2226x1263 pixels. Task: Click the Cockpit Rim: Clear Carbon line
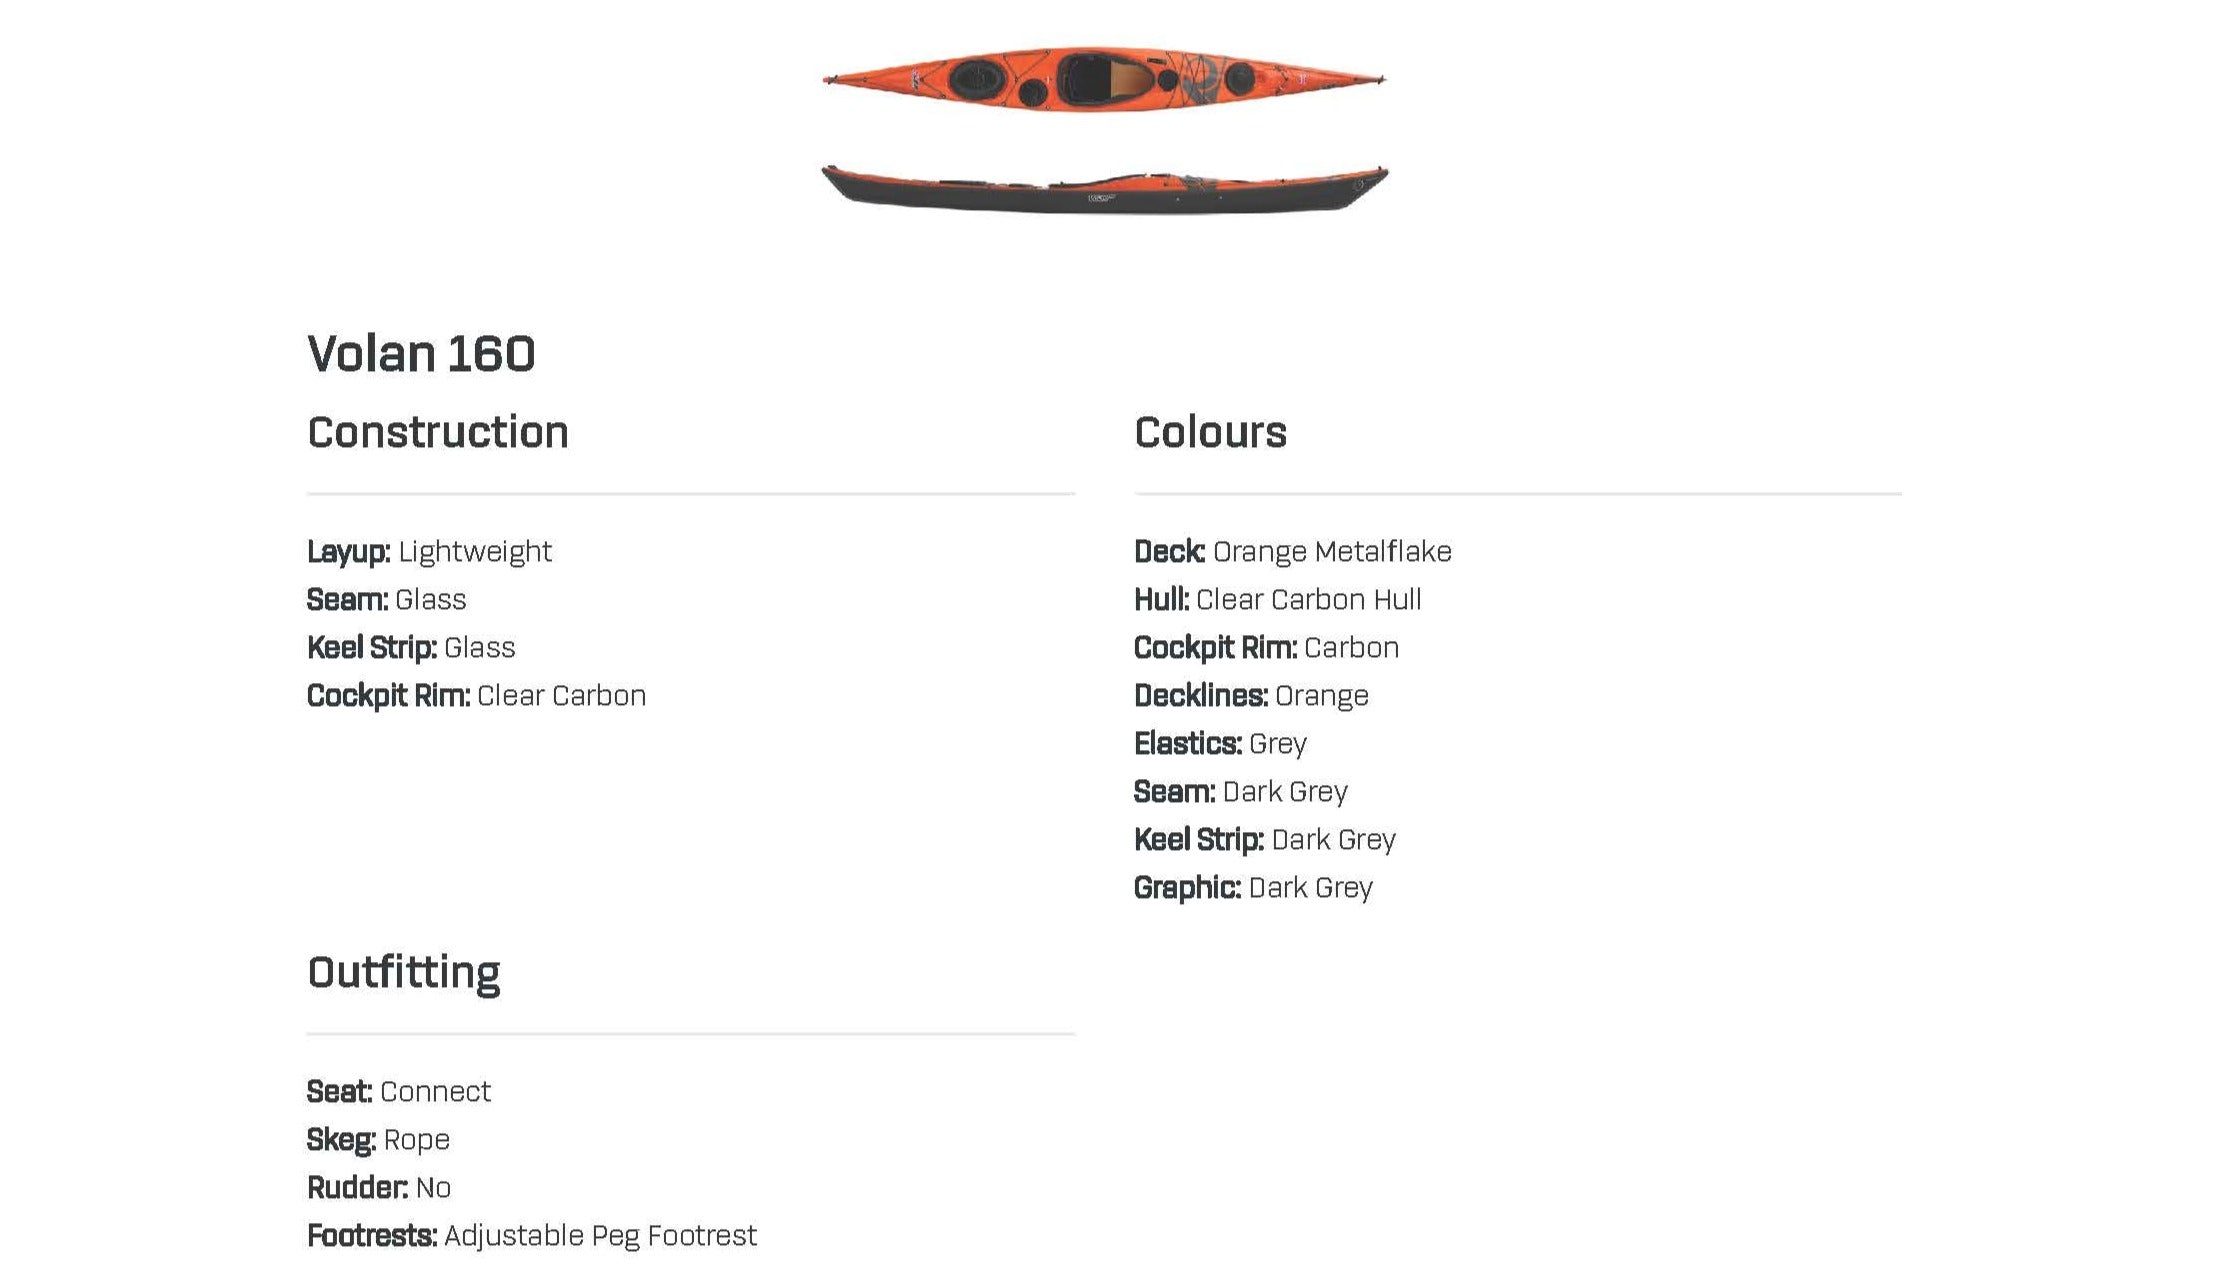[x=476, y=696]
